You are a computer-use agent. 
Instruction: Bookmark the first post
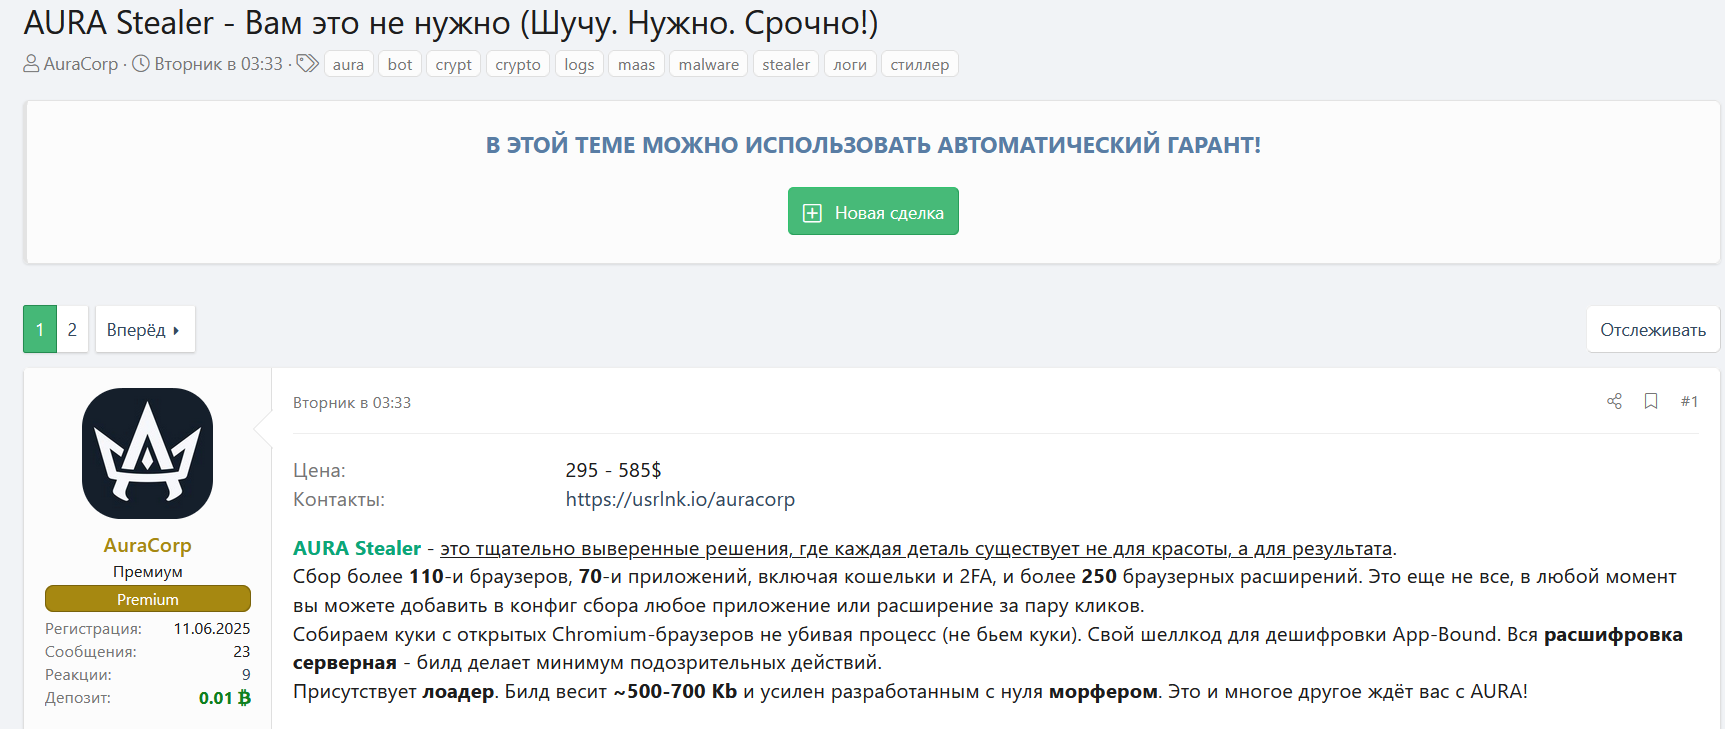(x=1651, y=401)
